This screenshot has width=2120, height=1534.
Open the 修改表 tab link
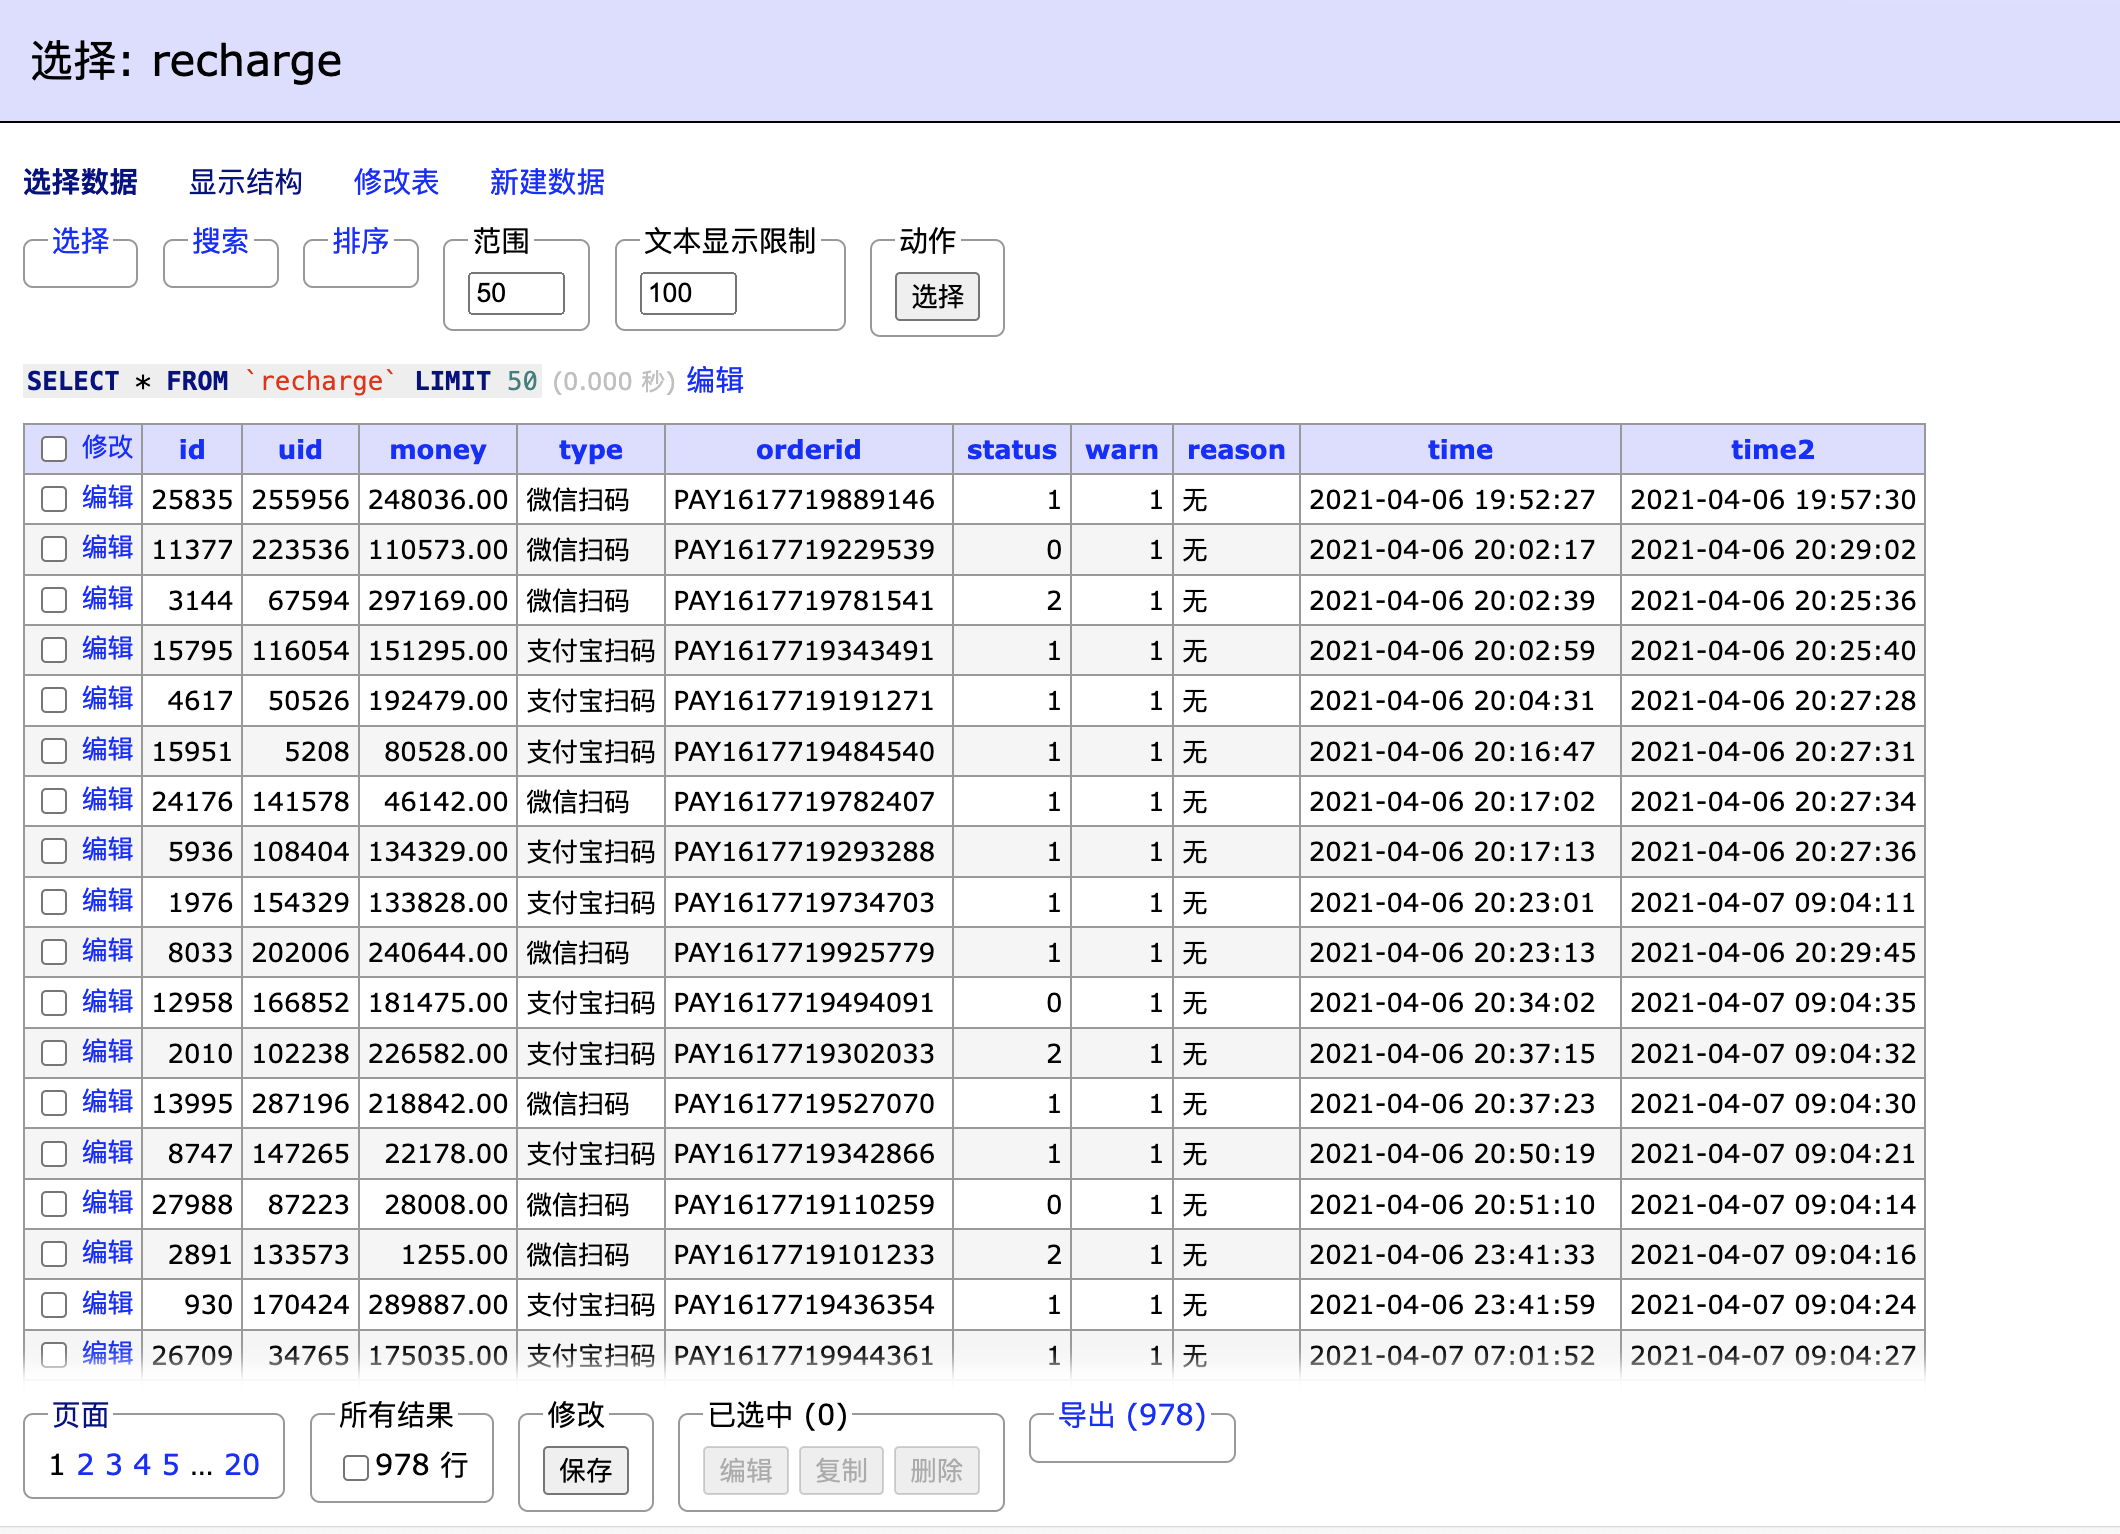(396, 182)
